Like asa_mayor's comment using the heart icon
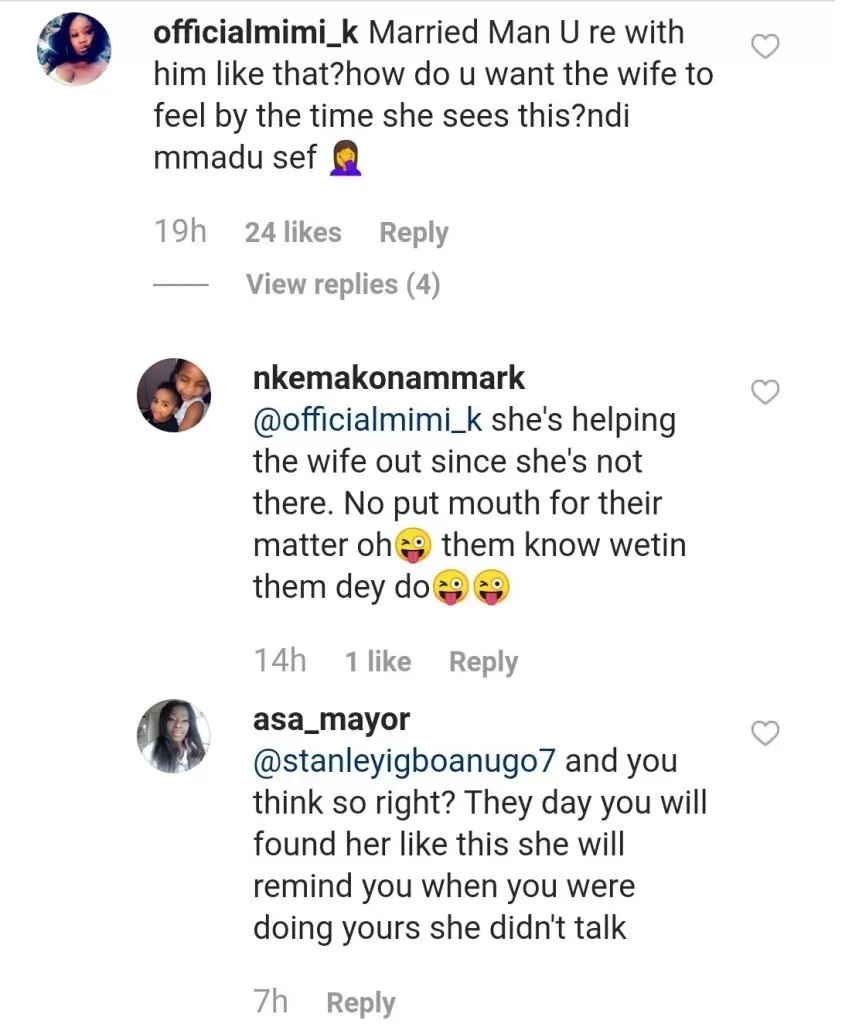This screenshot has width=868, height=1024. 765,735
